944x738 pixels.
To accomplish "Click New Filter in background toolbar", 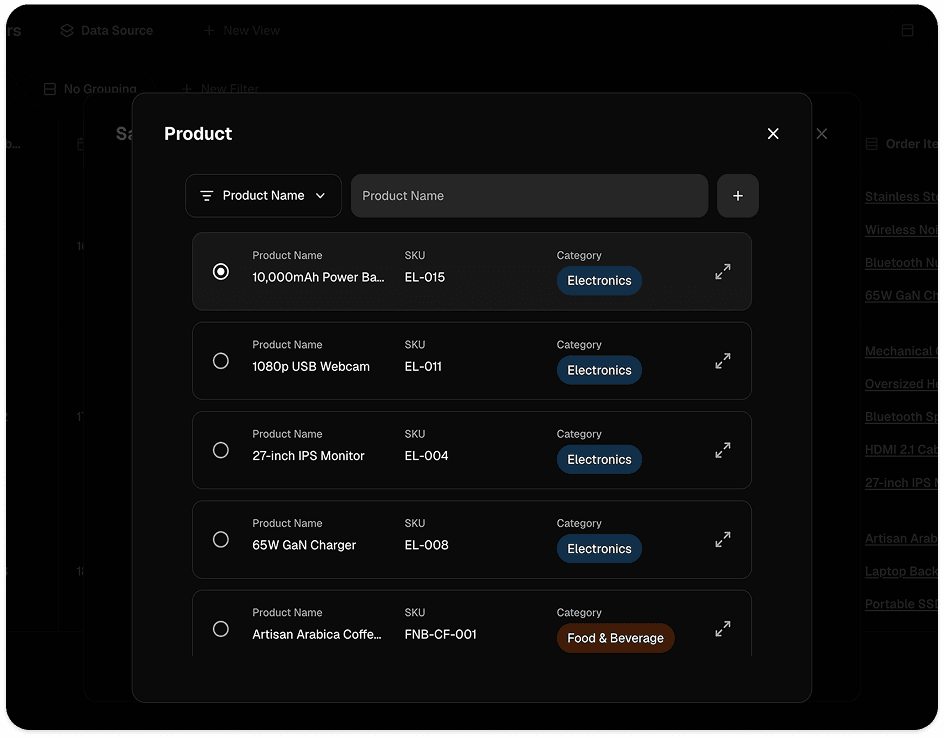I will tap(220, 89).
